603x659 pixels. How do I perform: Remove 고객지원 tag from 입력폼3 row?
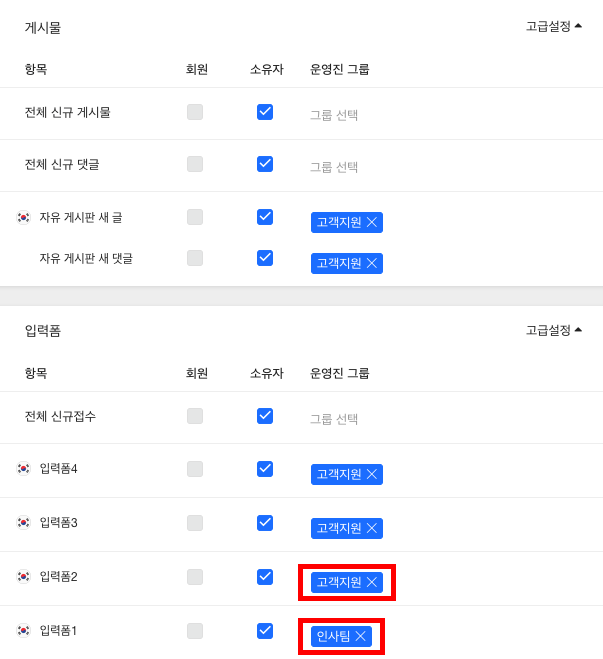tap(372, 528)
